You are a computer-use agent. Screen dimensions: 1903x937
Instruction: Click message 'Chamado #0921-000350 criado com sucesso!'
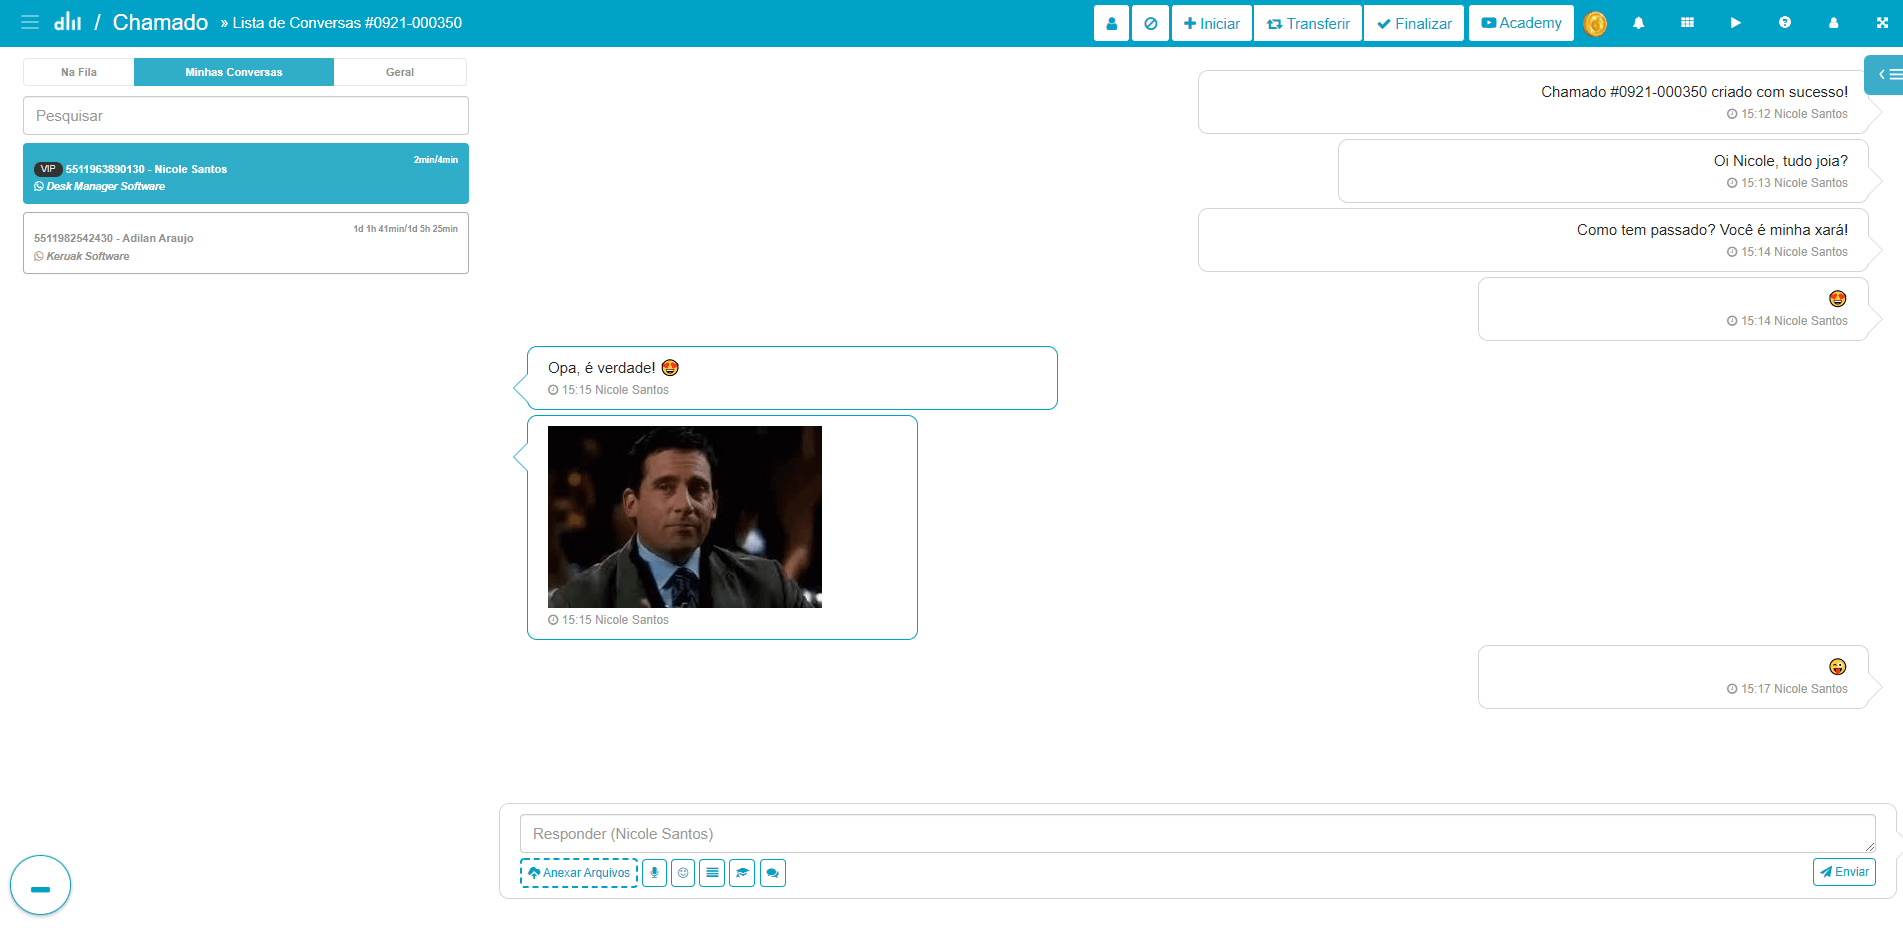tap(1694, 92)
